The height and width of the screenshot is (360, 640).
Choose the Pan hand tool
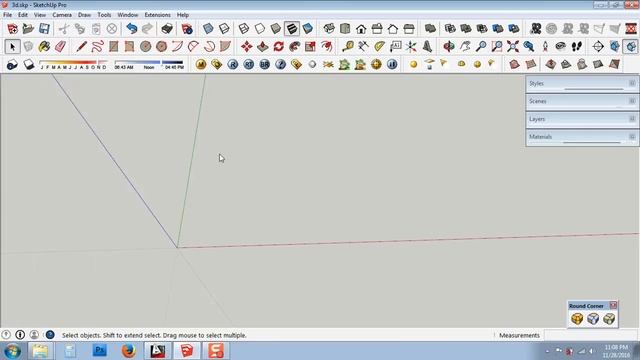pos(464,47)
